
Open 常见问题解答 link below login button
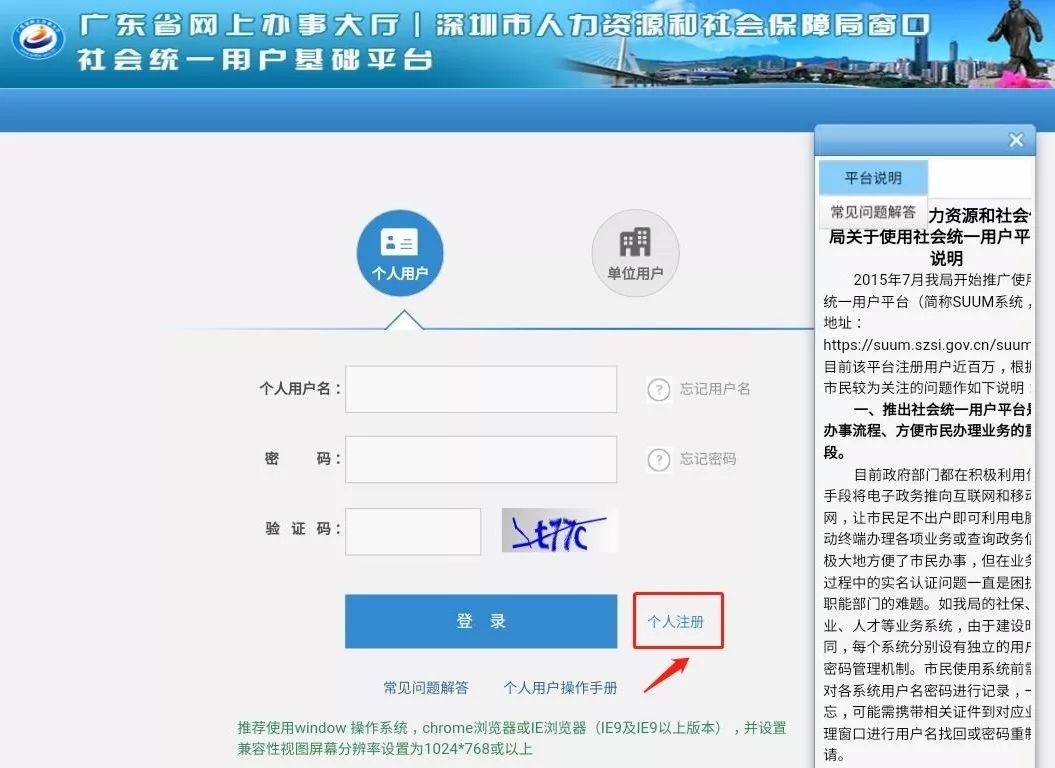coord(426,688)
